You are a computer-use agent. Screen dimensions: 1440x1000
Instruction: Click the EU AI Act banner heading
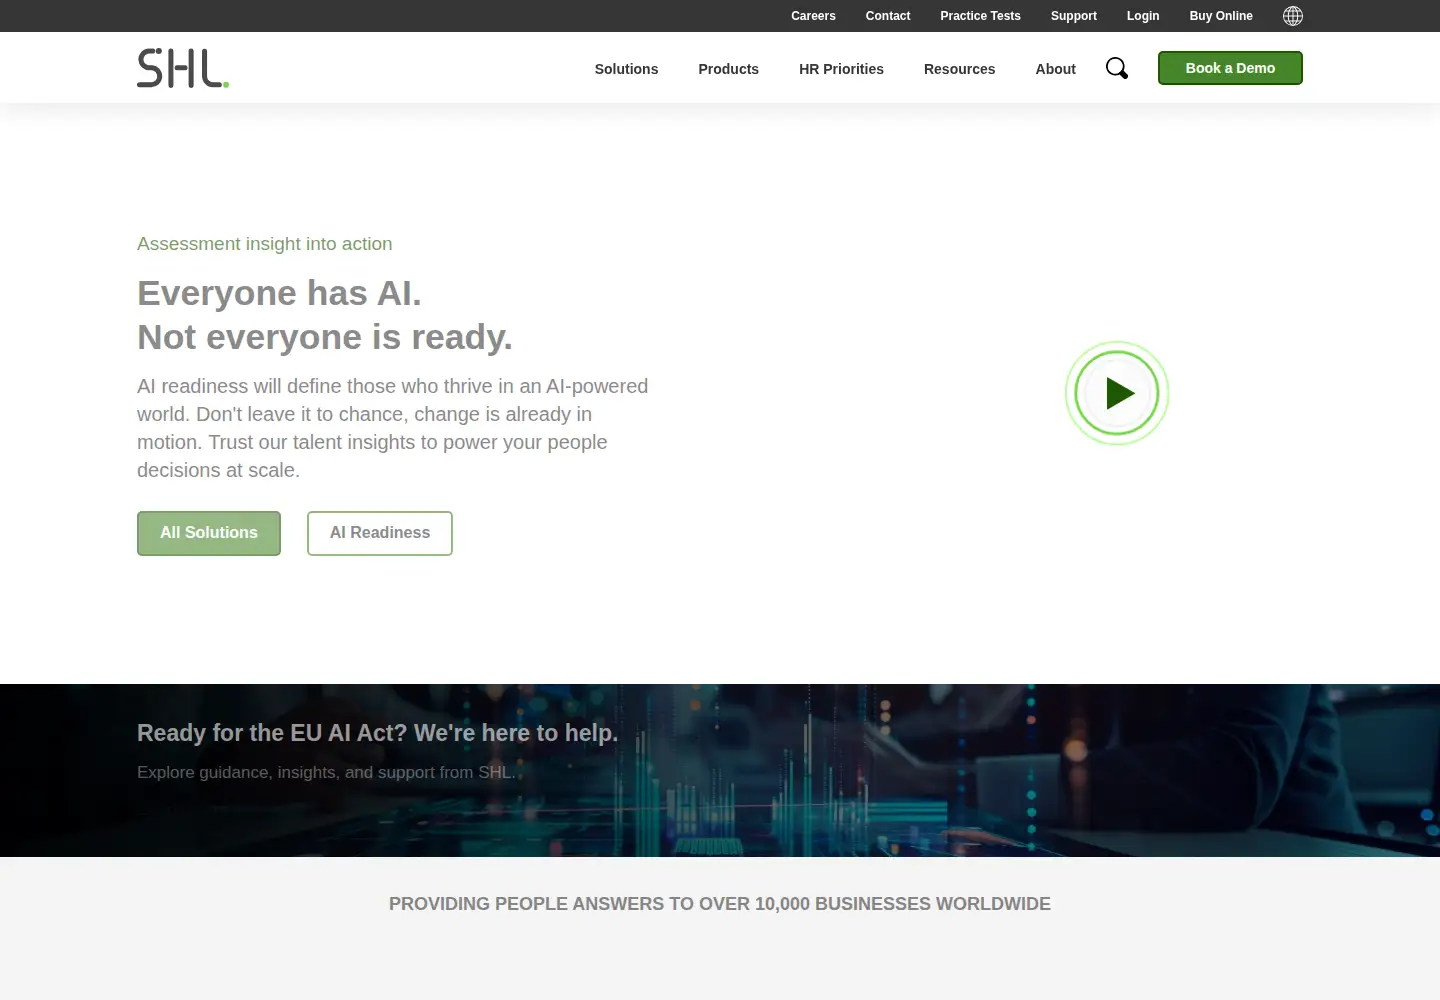[x=377, y=733]
